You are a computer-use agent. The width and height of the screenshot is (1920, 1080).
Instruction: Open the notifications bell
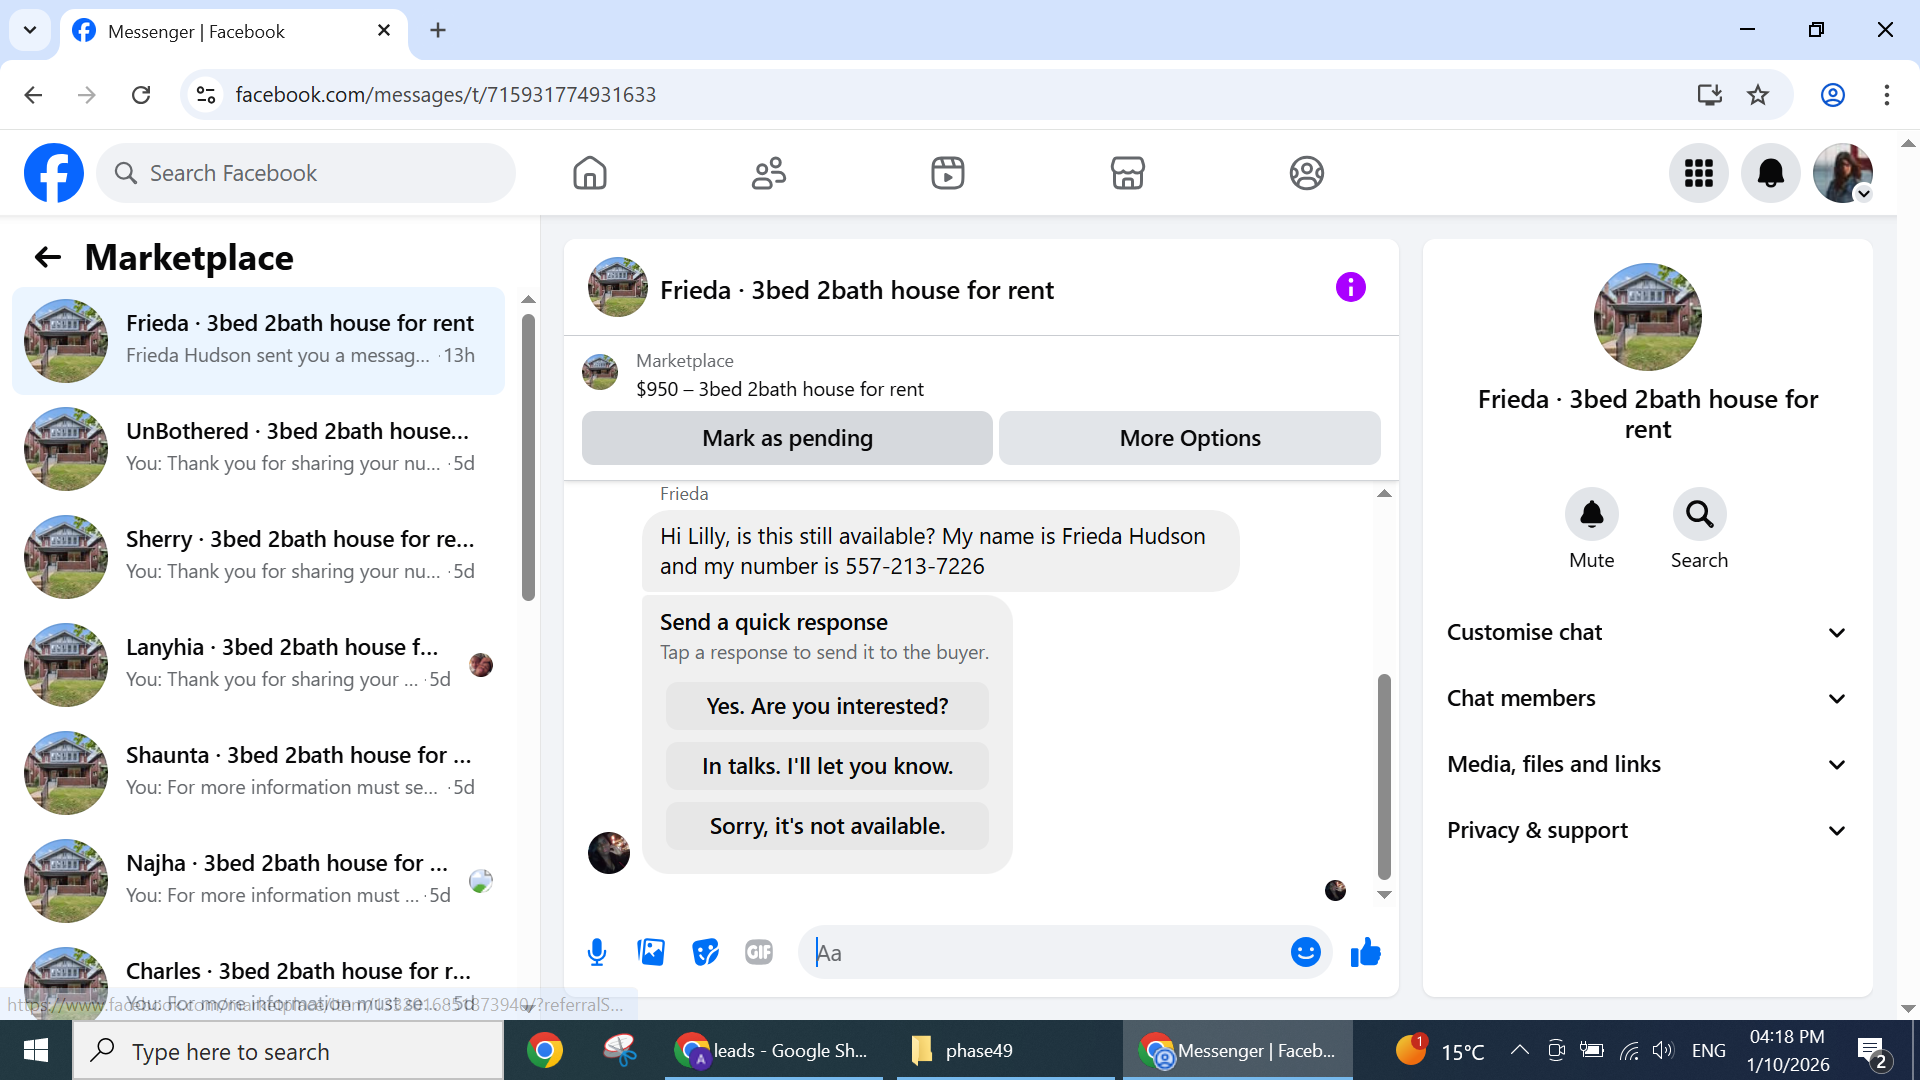pyautogui.click(x=1770, y=173)
